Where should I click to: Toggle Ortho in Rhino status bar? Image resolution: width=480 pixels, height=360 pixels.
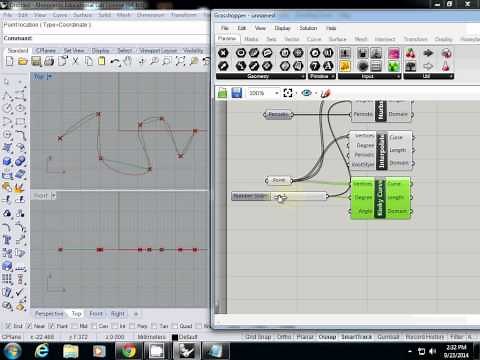[284, 337]
